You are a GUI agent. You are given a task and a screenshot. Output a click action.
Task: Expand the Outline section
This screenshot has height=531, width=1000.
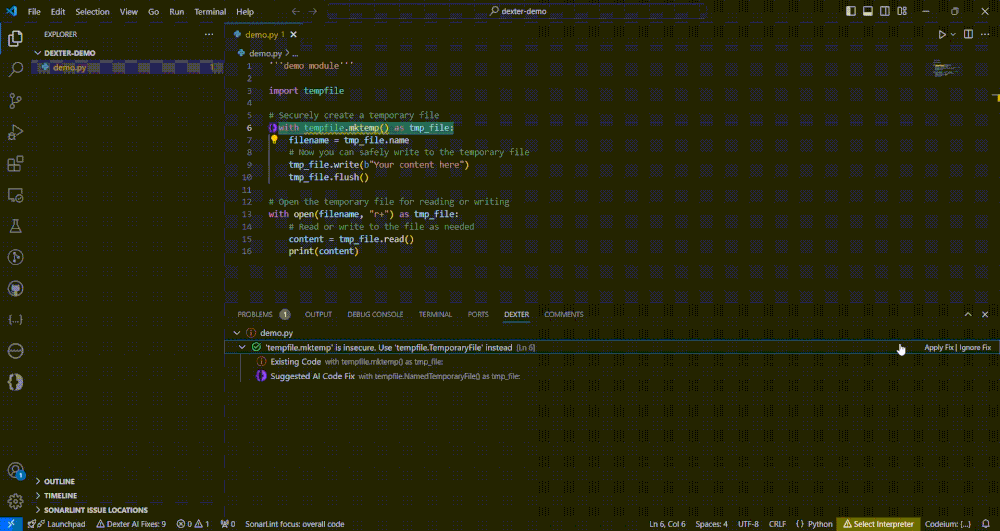59,481
